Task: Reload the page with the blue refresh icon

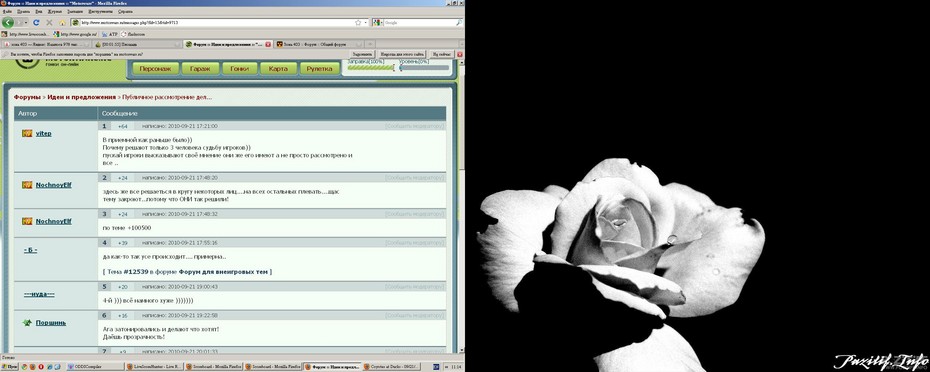Action: [x=36, y=23]
